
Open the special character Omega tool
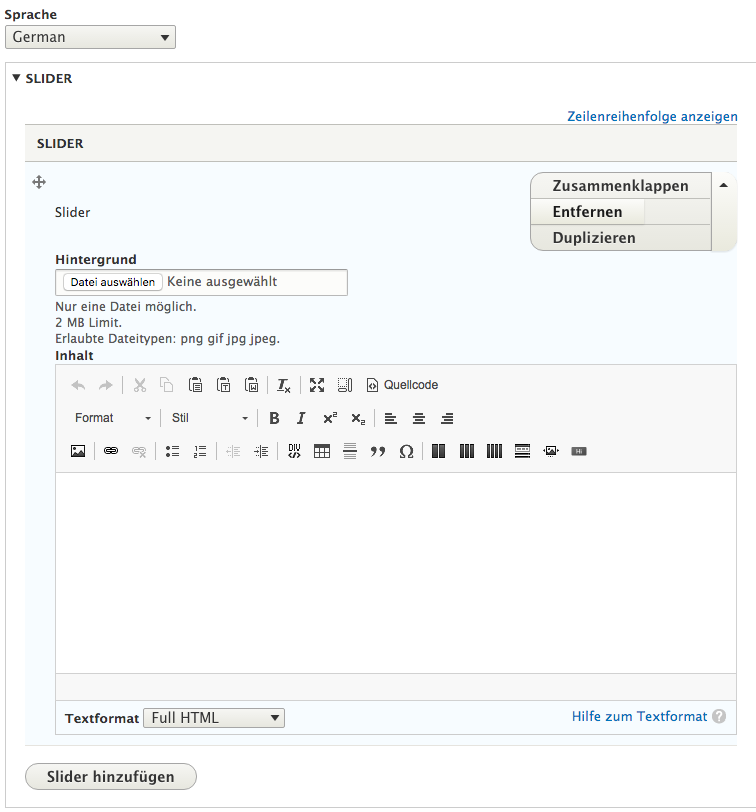point(406,451)
